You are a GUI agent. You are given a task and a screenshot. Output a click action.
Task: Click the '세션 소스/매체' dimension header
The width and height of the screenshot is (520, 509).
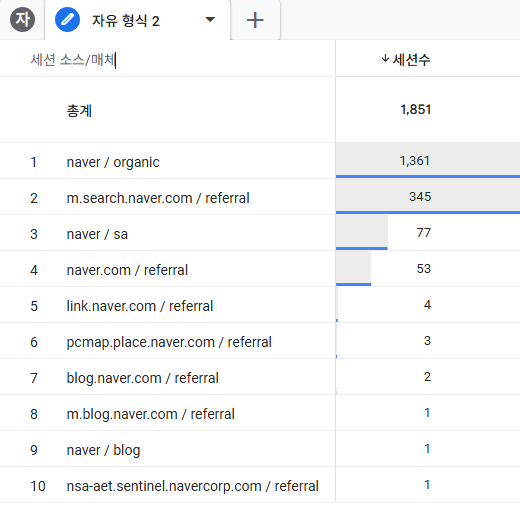point(73,60)
